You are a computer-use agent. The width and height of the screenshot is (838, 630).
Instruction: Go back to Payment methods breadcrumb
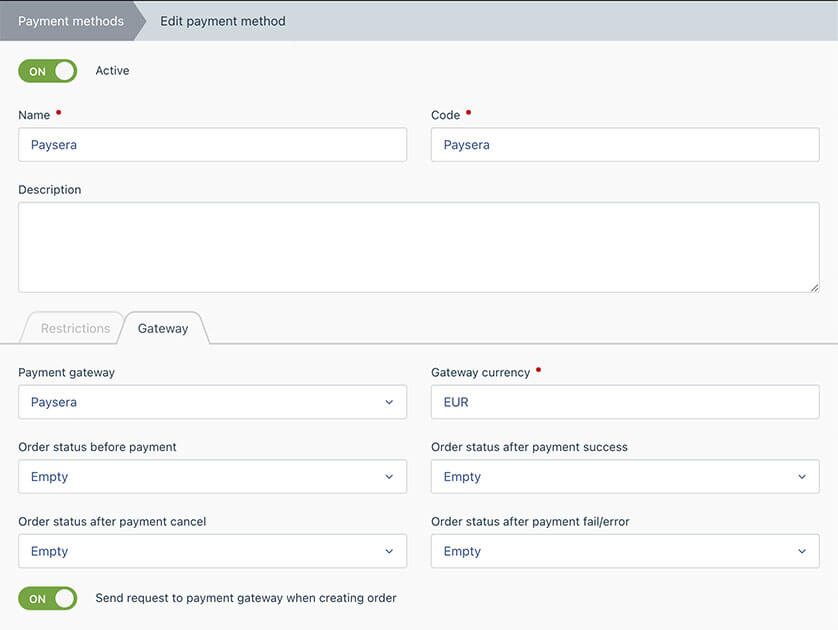(71, 21)
